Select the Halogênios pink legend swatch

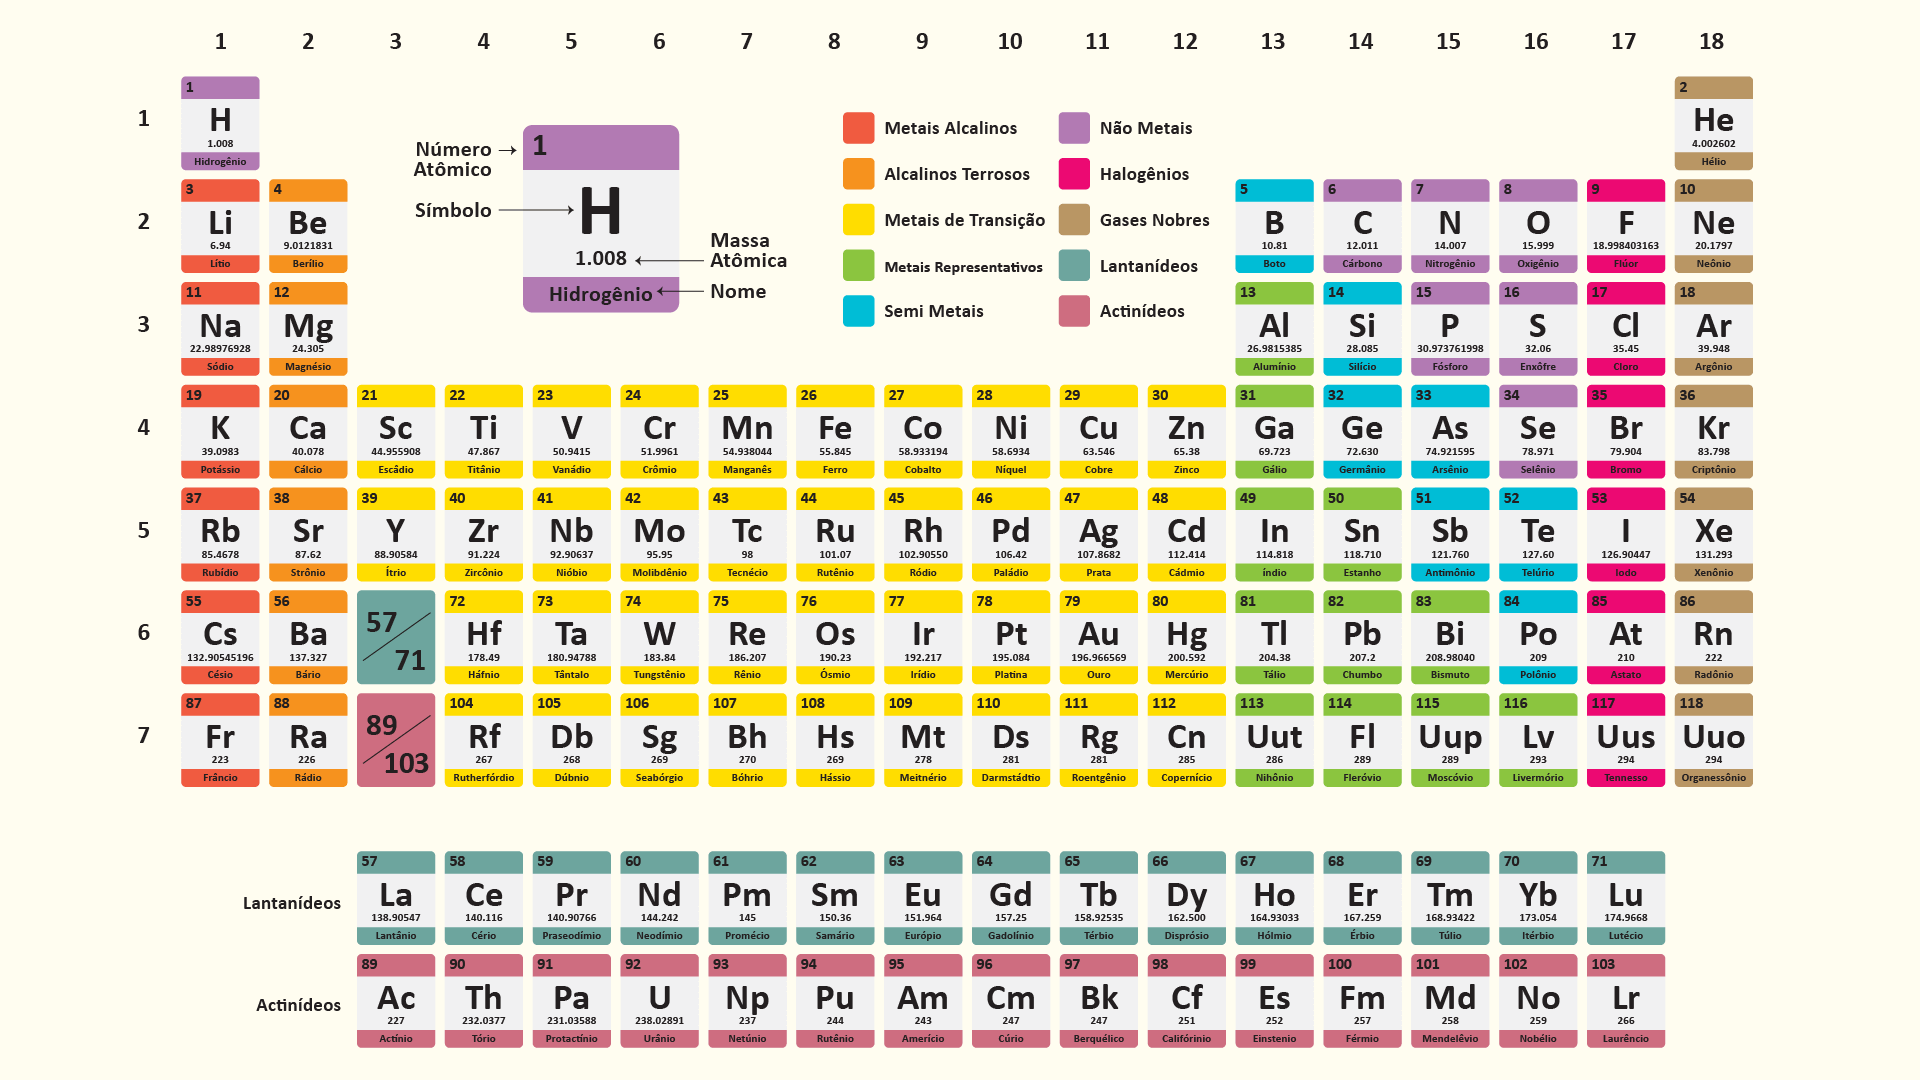[x=1074, y=174]
